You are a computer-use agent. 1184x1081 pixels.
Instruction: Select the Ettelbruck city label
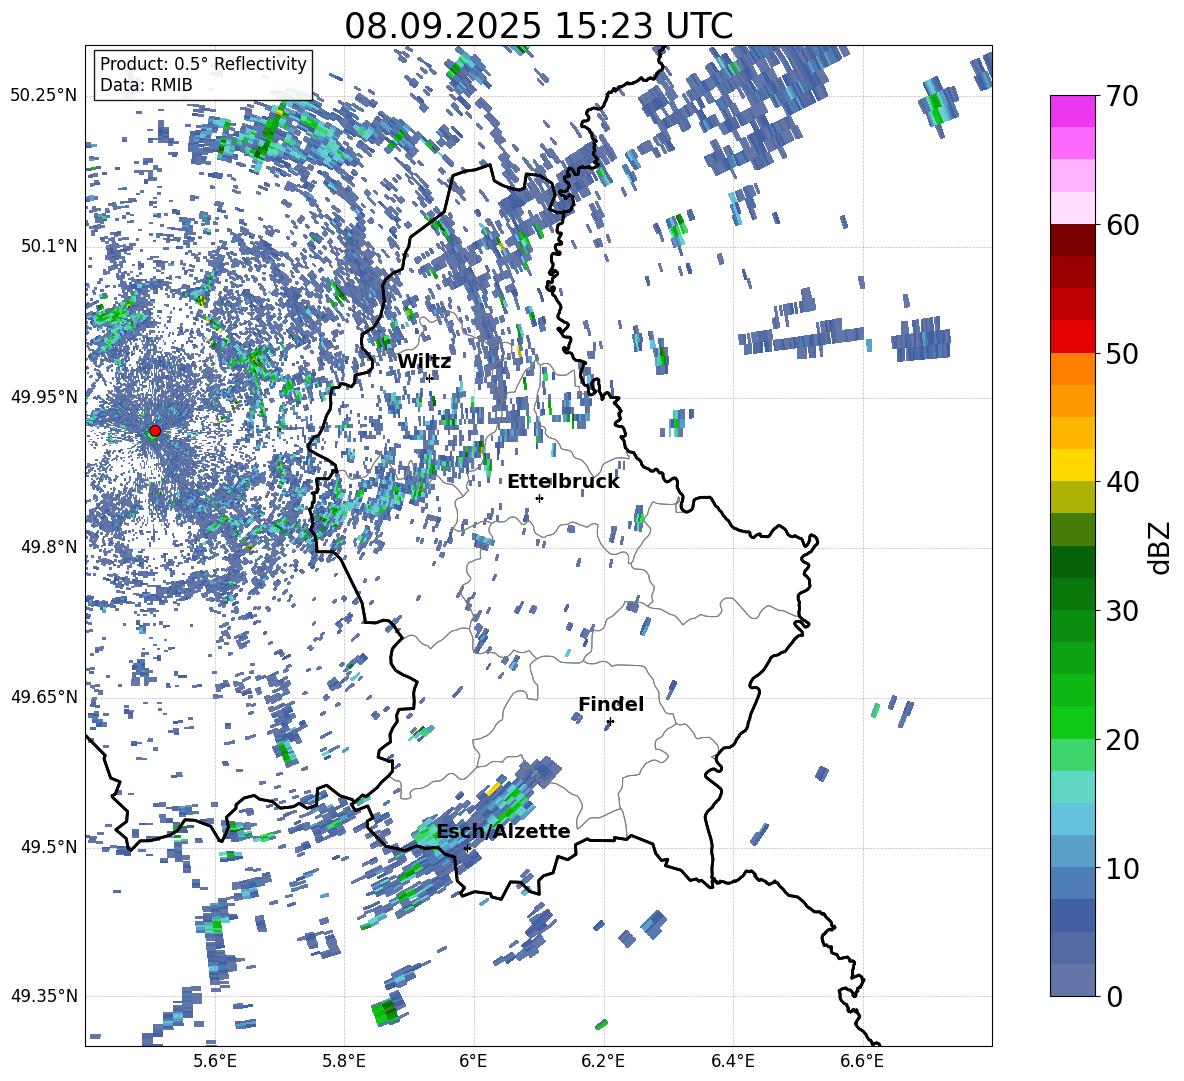[x=563, y=482]
